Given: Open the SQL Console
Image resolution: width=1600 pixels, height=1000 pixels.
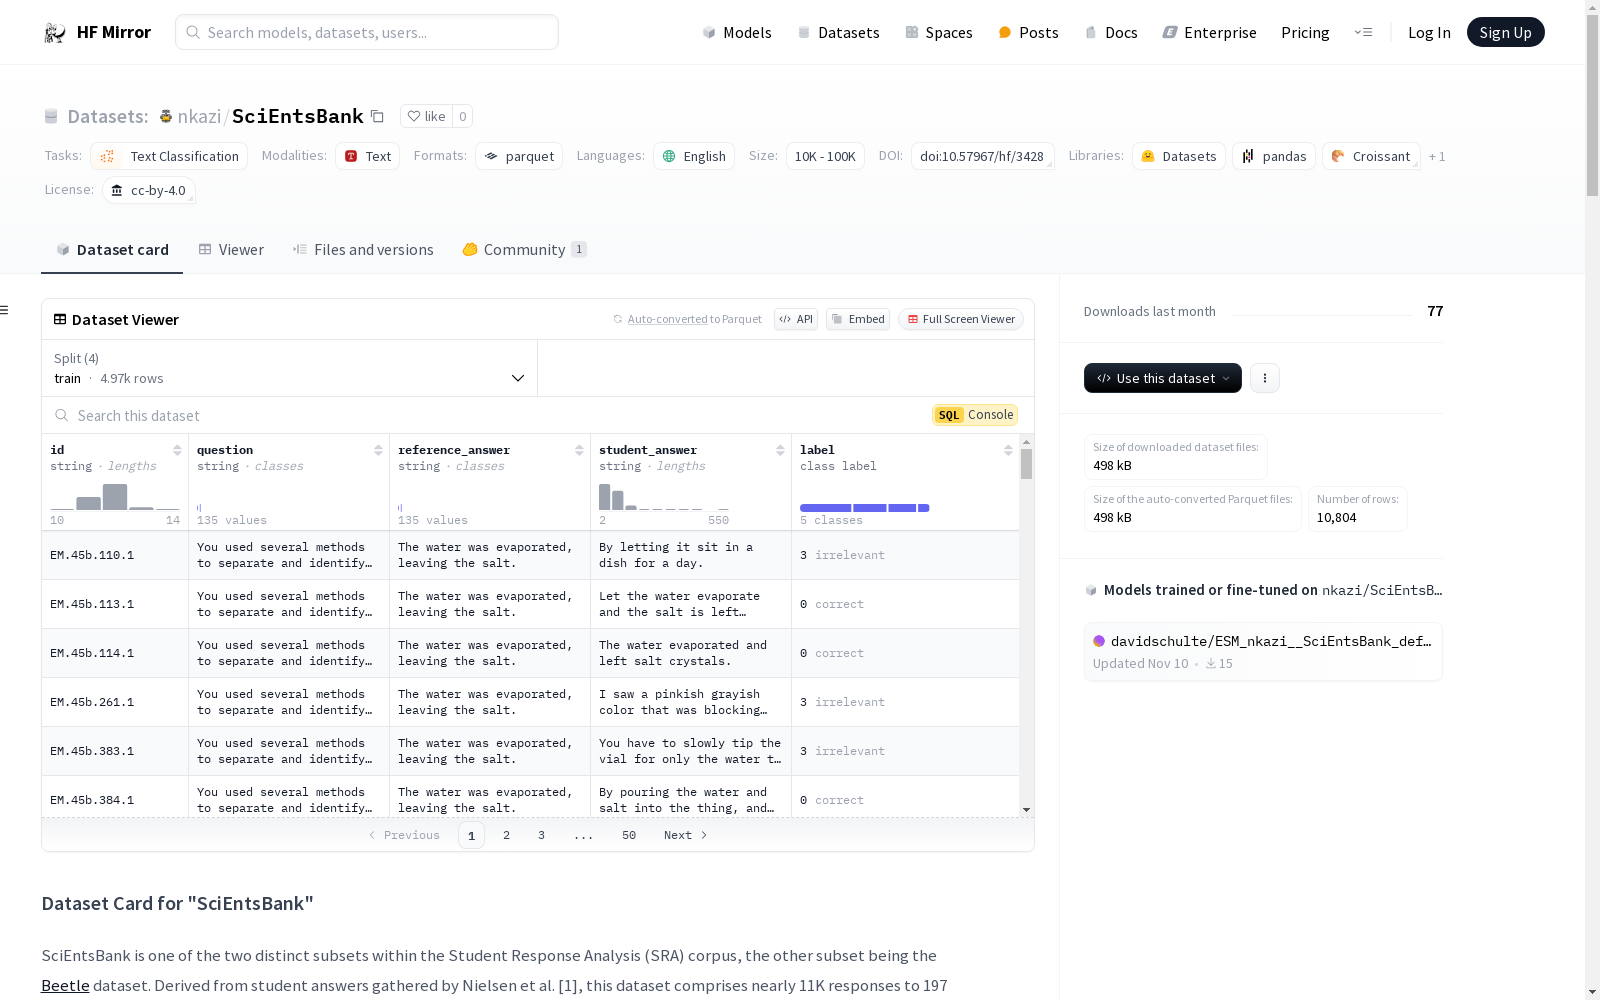Looking at the screenshot, I should [x=975, y=415].
